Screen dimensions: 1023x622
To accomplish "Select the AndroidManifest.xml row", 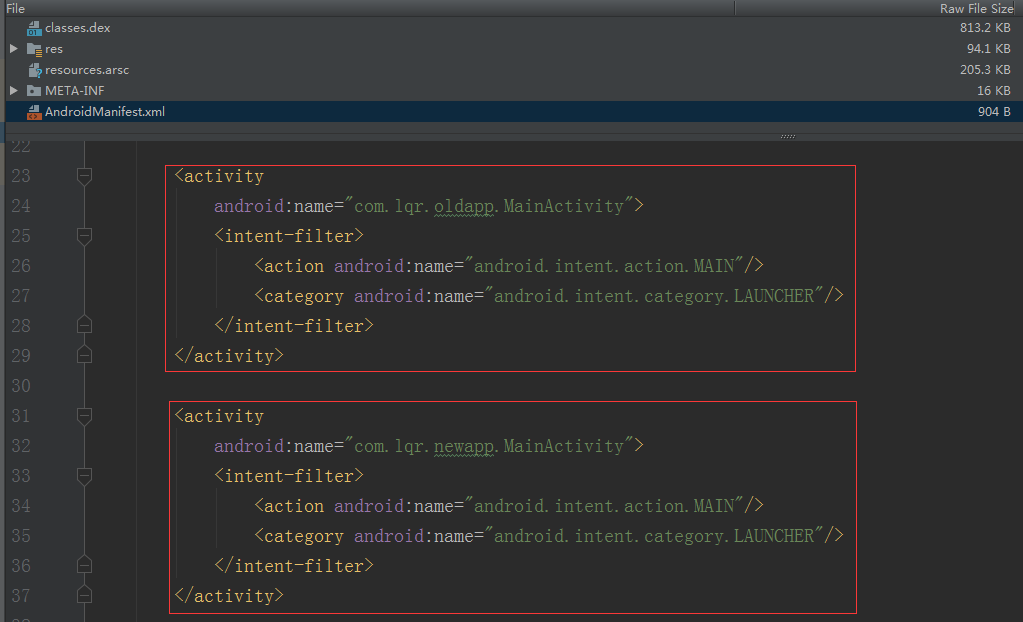I will (512, 112).
